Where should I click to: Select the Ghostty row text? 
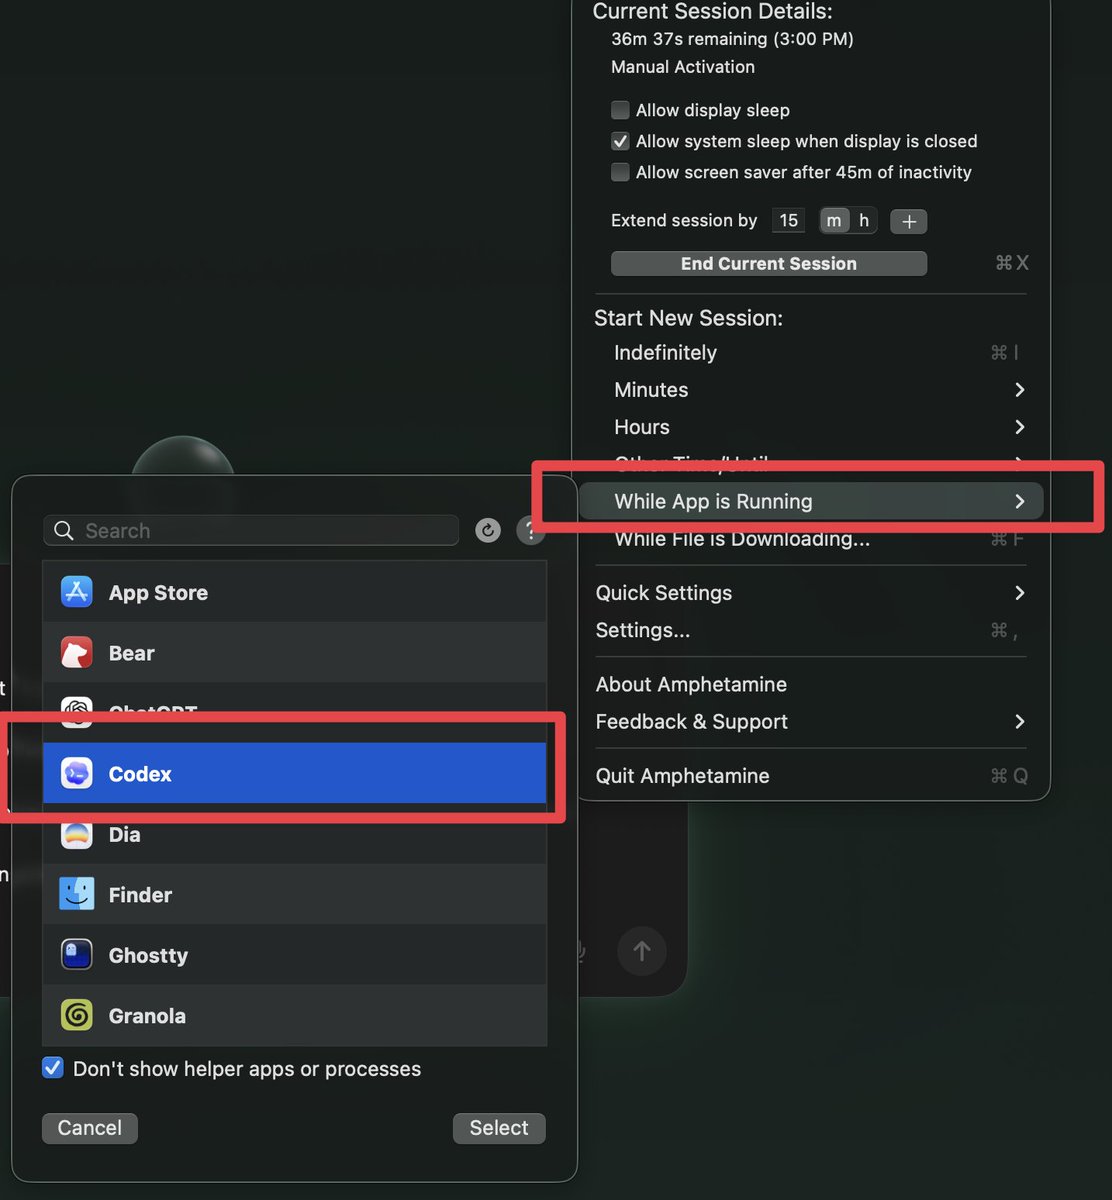(x=148, y=956)
